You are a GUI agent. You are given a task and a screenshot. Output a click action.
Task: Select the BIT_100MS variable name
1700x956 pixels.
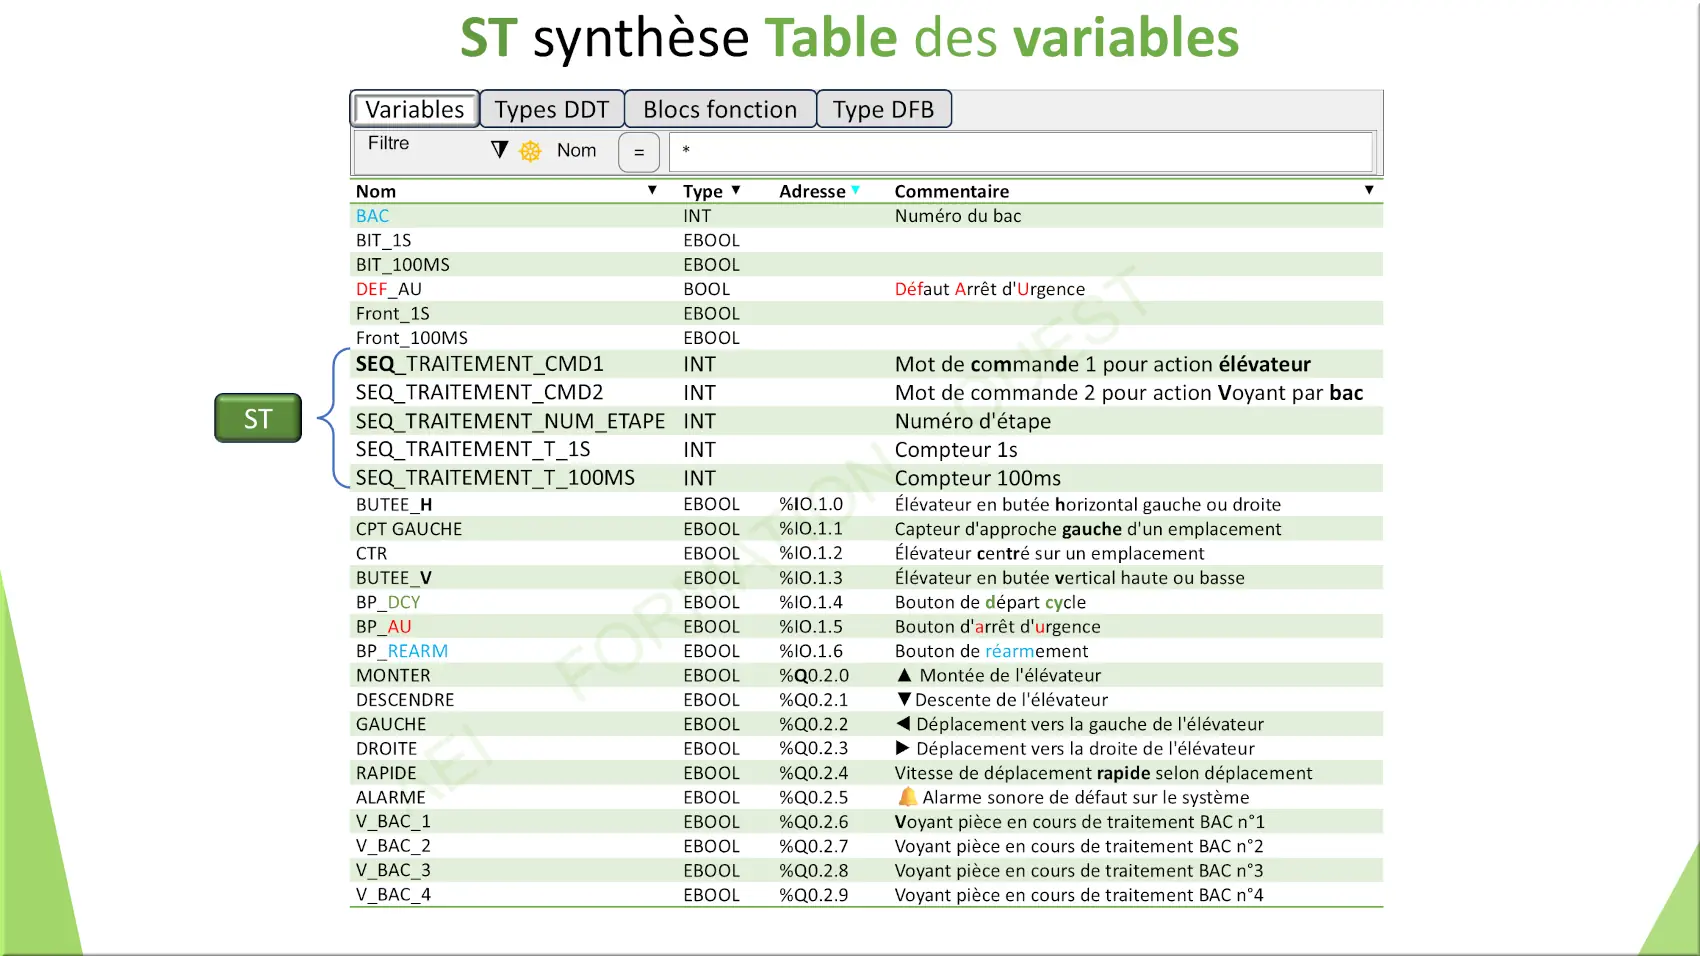coord(403,265)
